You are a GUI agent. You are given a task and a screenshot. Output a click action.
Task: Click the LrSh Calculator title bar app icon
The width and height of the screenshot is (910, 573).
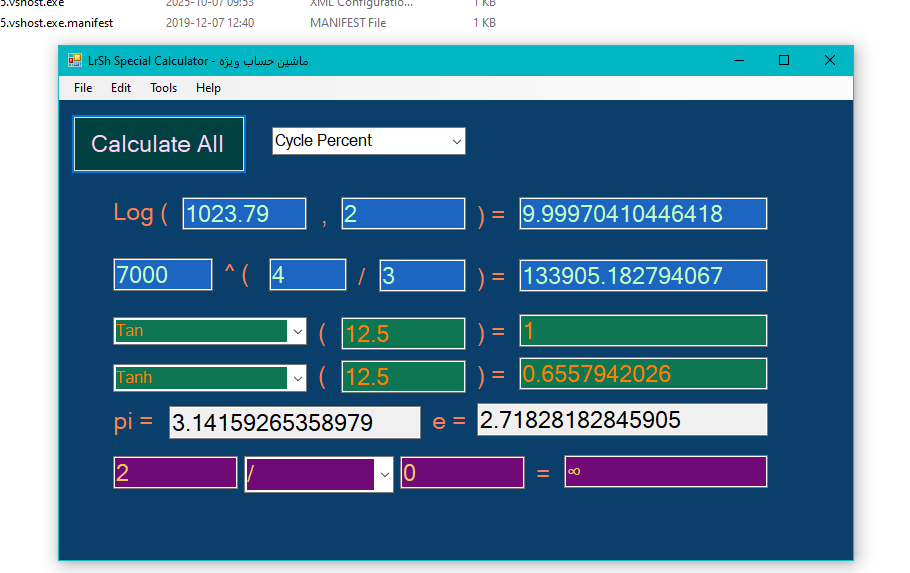[75, 61]
